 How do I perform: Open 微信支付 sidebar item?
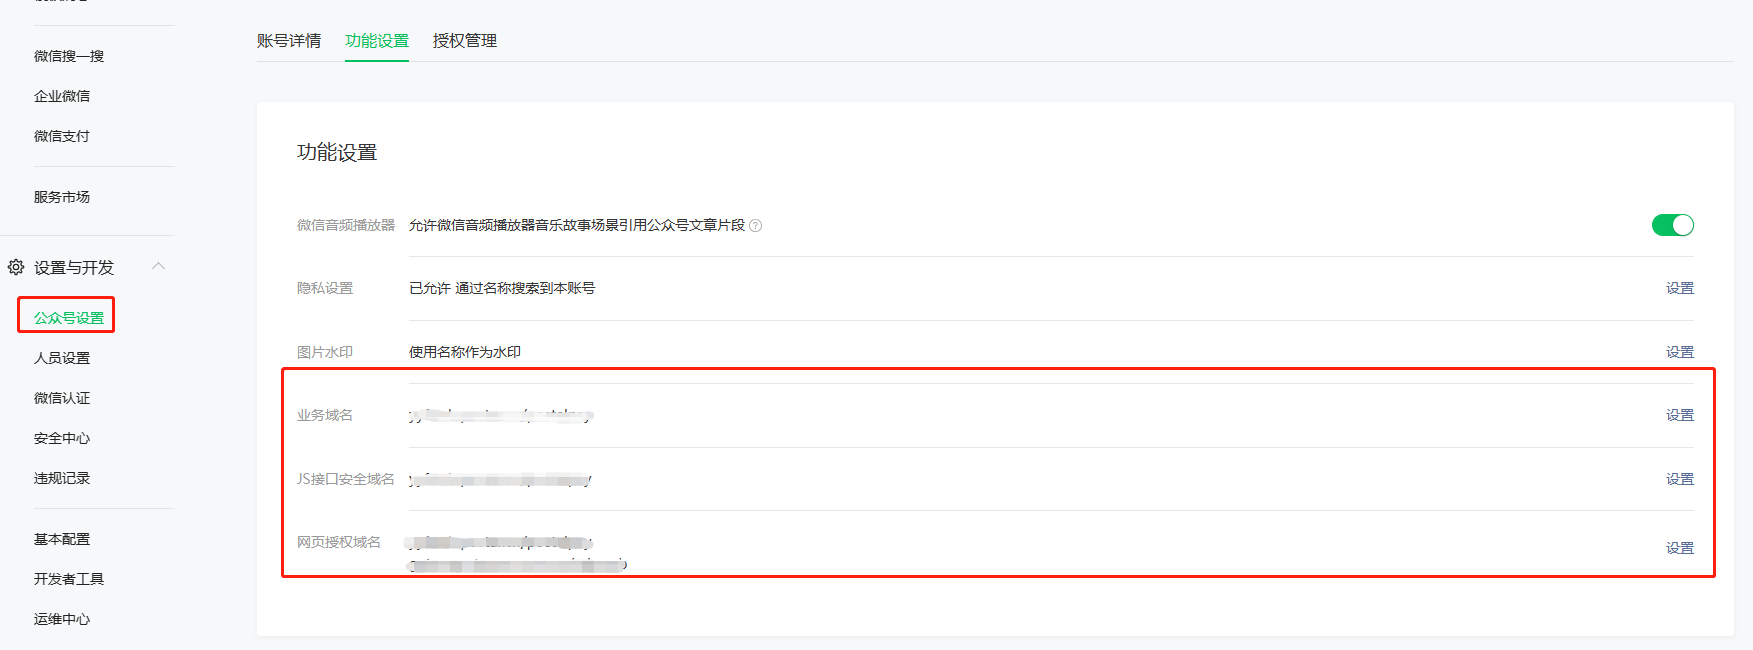pos(62,136)
